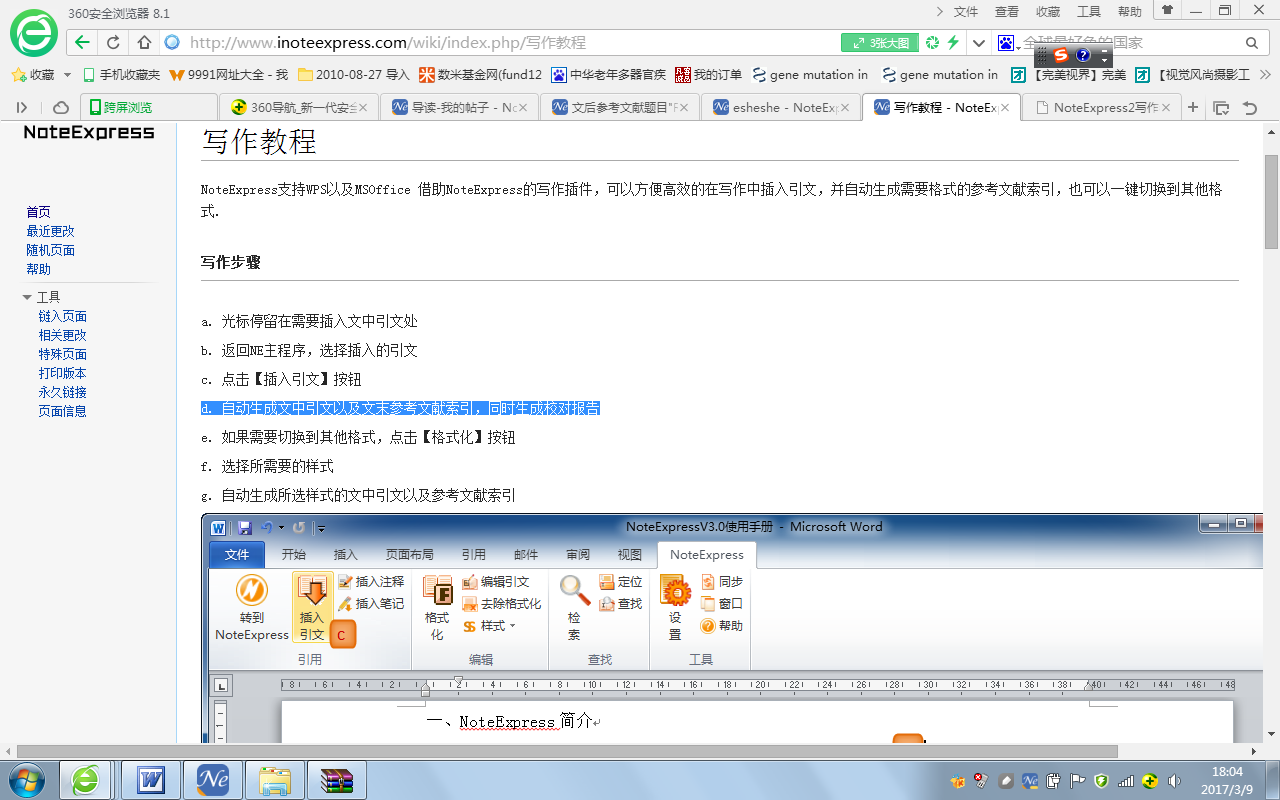Close the 写作教程 tab

click(x=1005, y=107)
